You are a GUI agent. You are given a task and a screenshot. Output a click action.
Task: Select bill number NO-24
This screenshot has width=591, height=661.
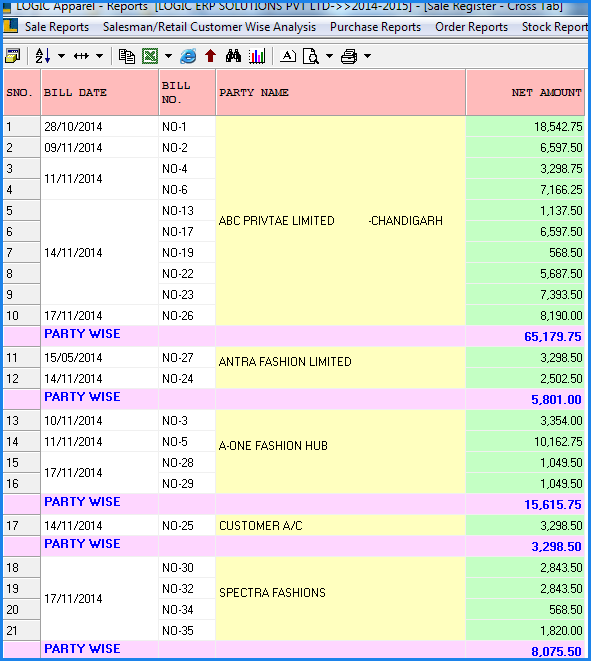click(187, 379)
